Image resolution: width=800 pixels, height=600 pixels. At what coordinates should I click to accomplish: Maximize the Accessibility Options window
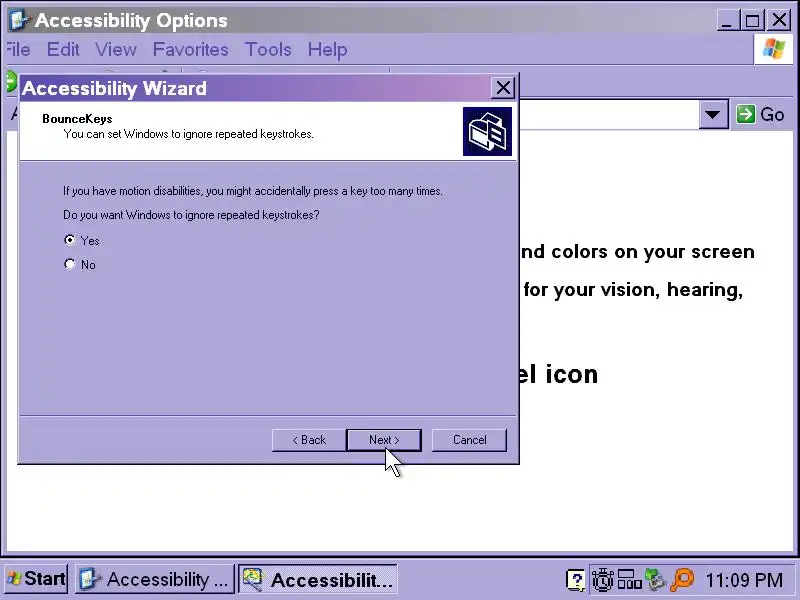click(x=752, y=20)
